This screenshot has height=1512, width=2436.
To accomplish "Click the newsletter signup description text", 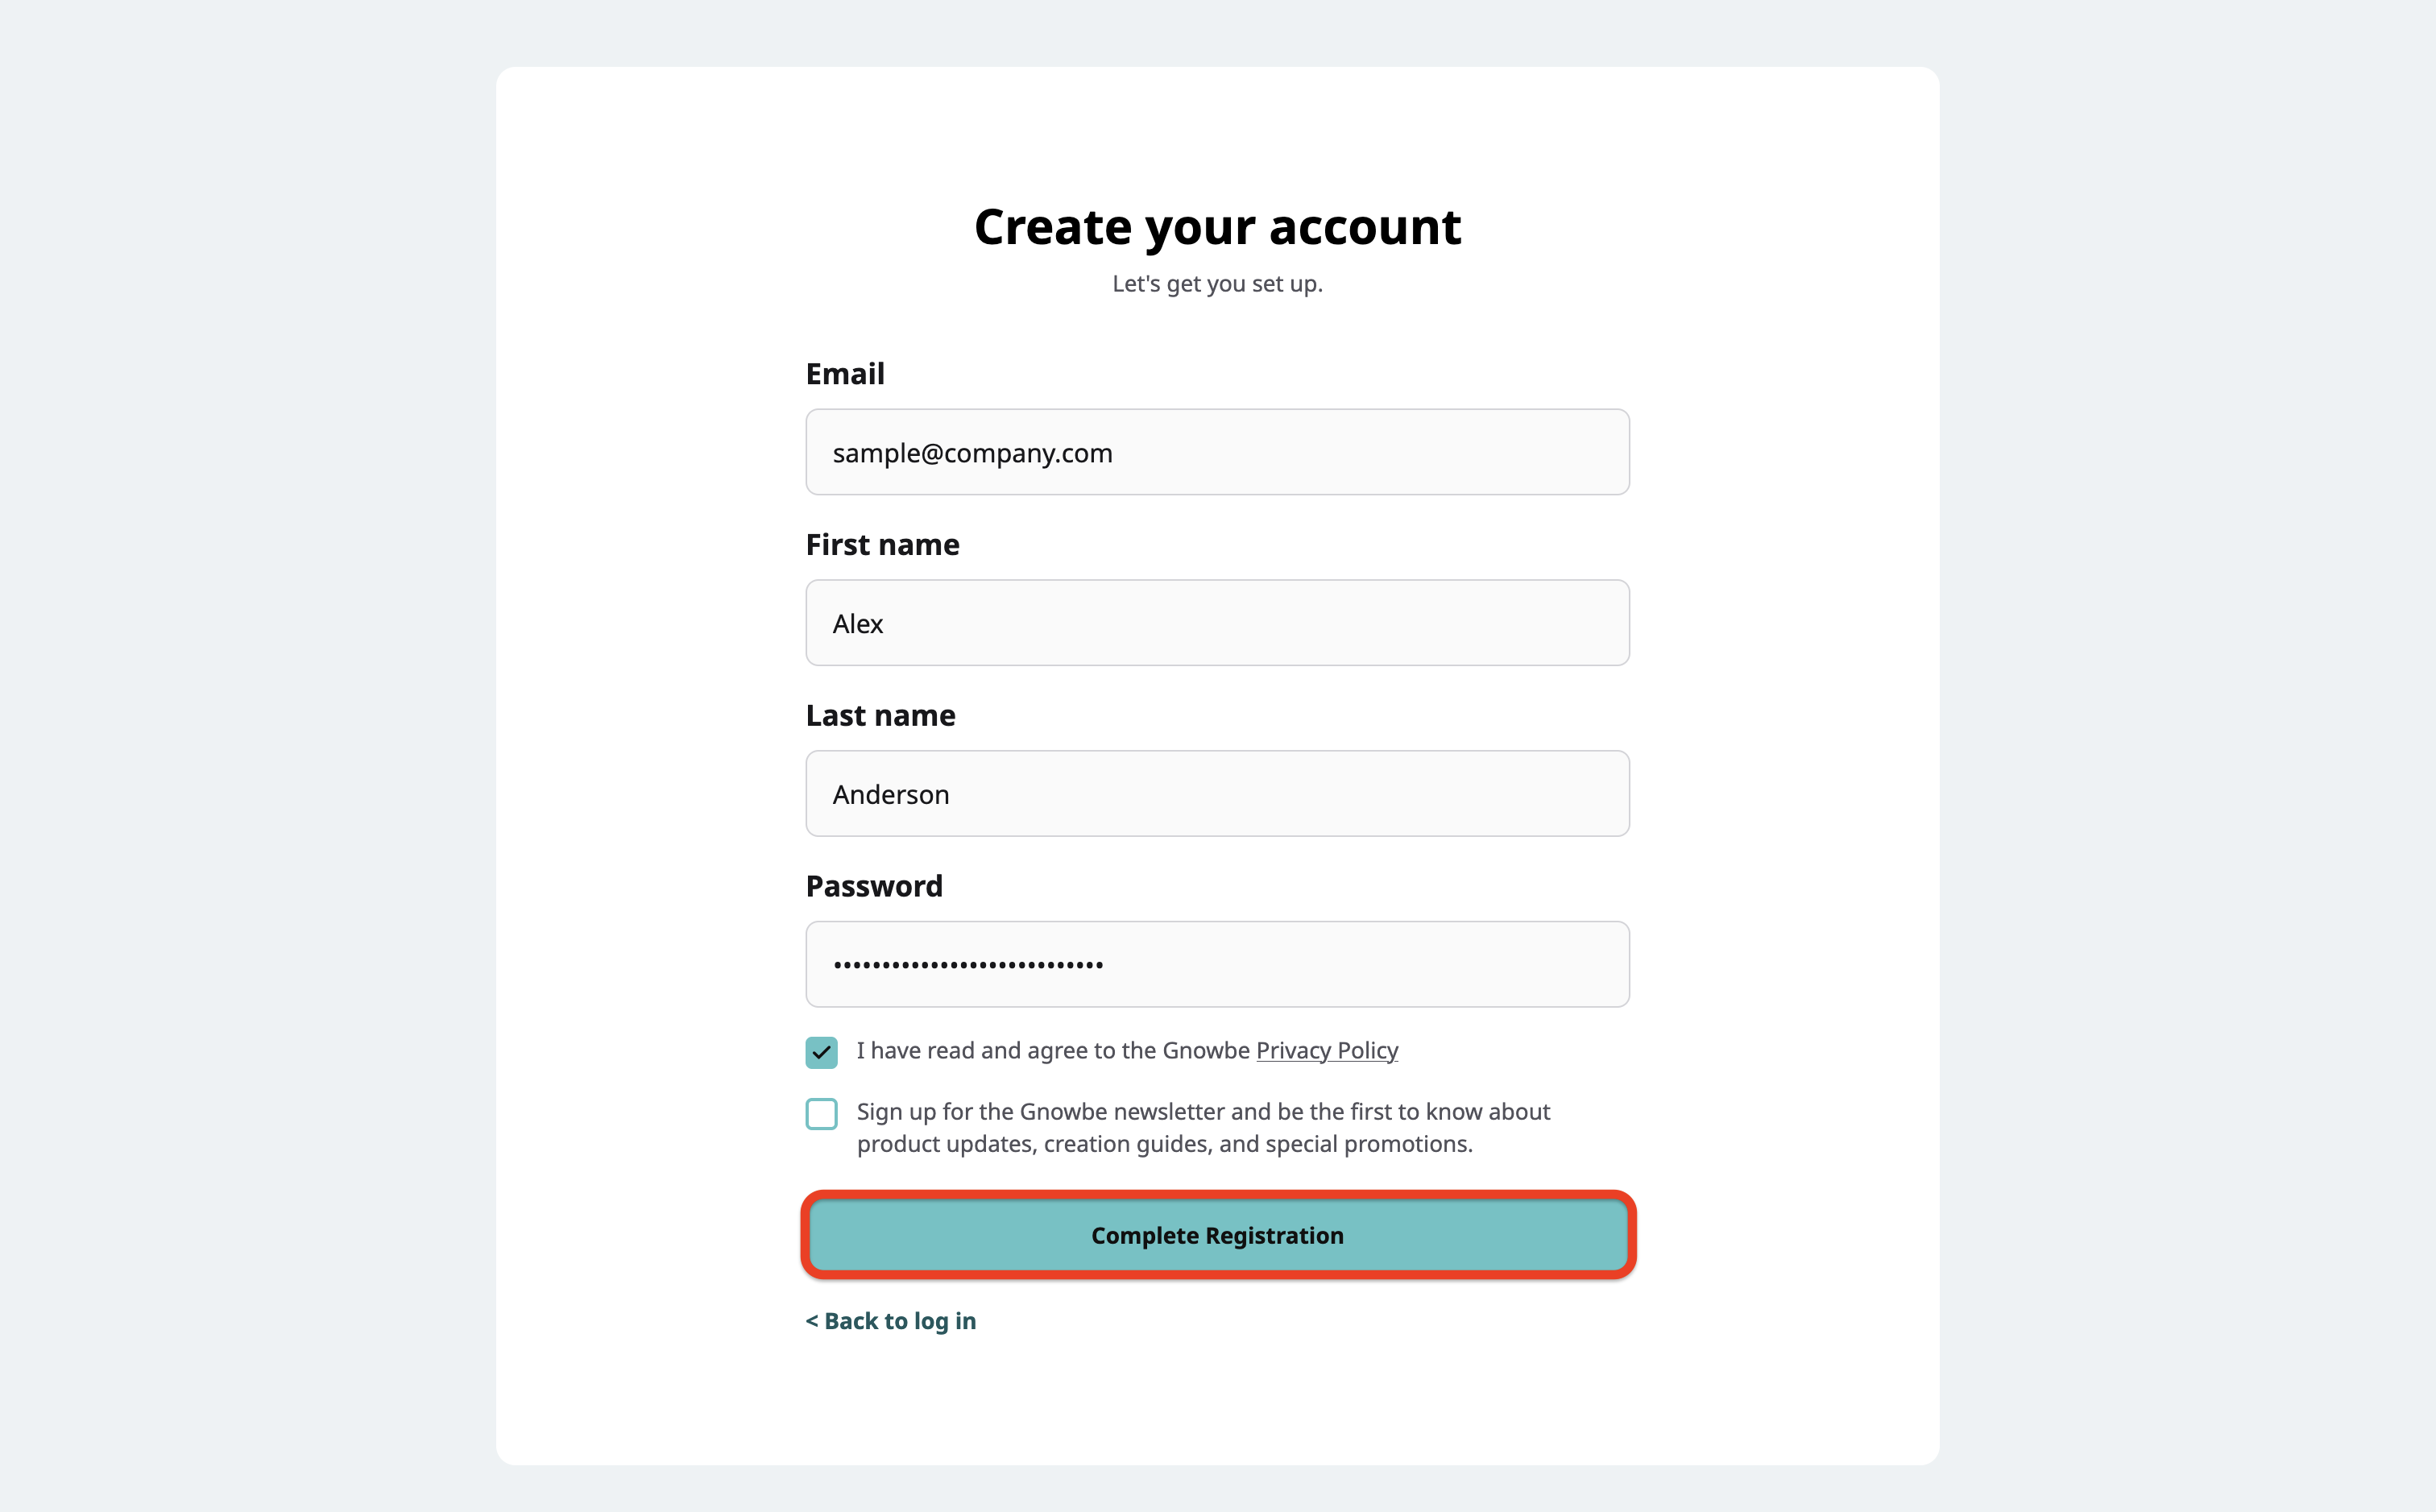I will pos(1203,1128).
